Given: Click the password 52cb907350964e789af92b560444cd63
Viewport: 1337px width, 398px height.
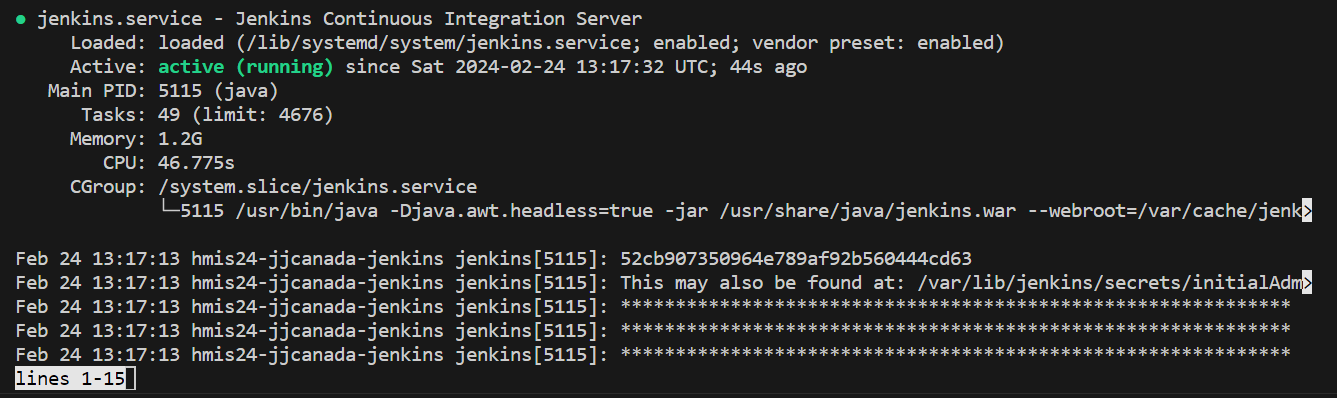Looking at the screenshot, I should [796, 259].
